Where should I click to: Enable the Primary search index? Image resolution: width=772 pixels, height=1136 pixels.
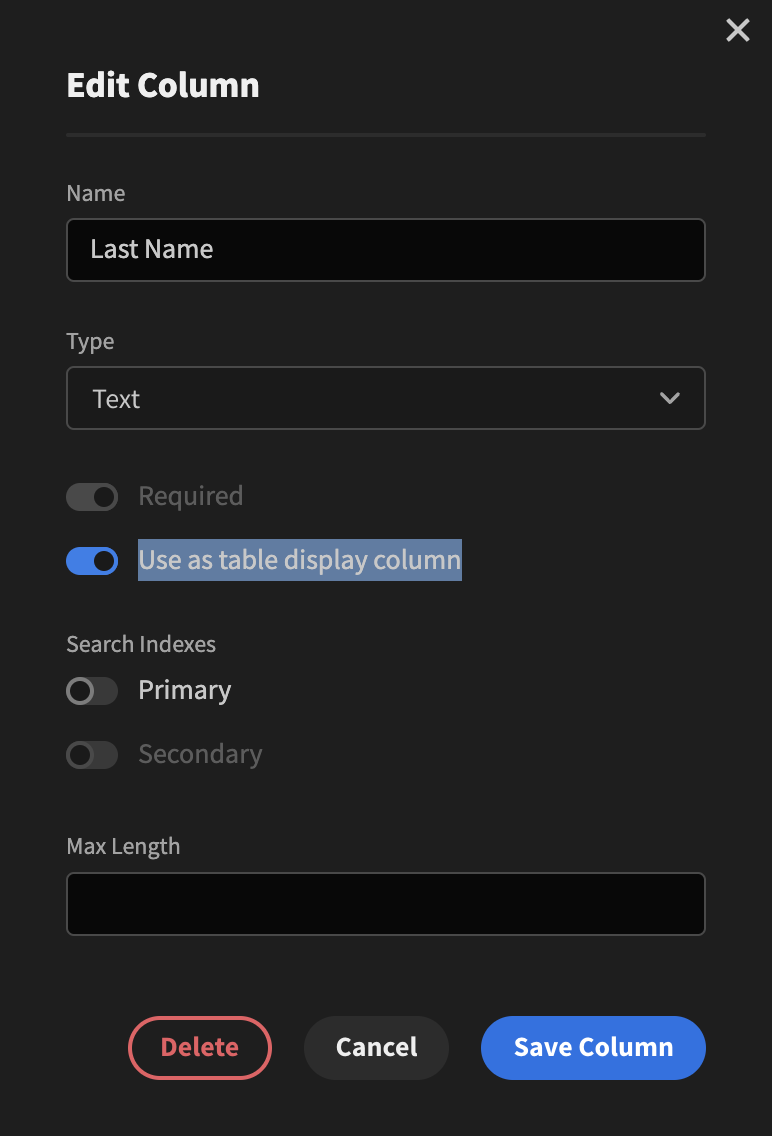(92, 691)
